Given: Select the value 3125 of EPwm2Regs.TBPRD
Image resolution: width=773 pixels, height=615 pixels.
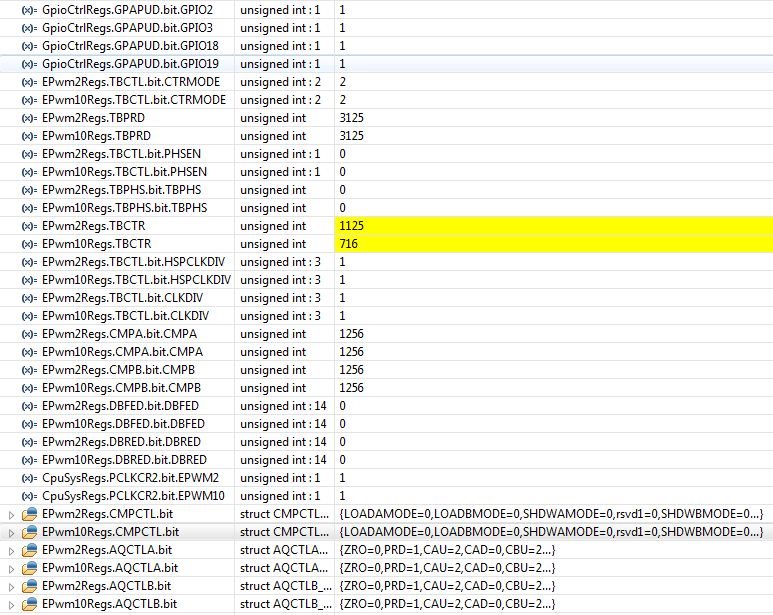Looking at the screenshot, I should (351, 118).
